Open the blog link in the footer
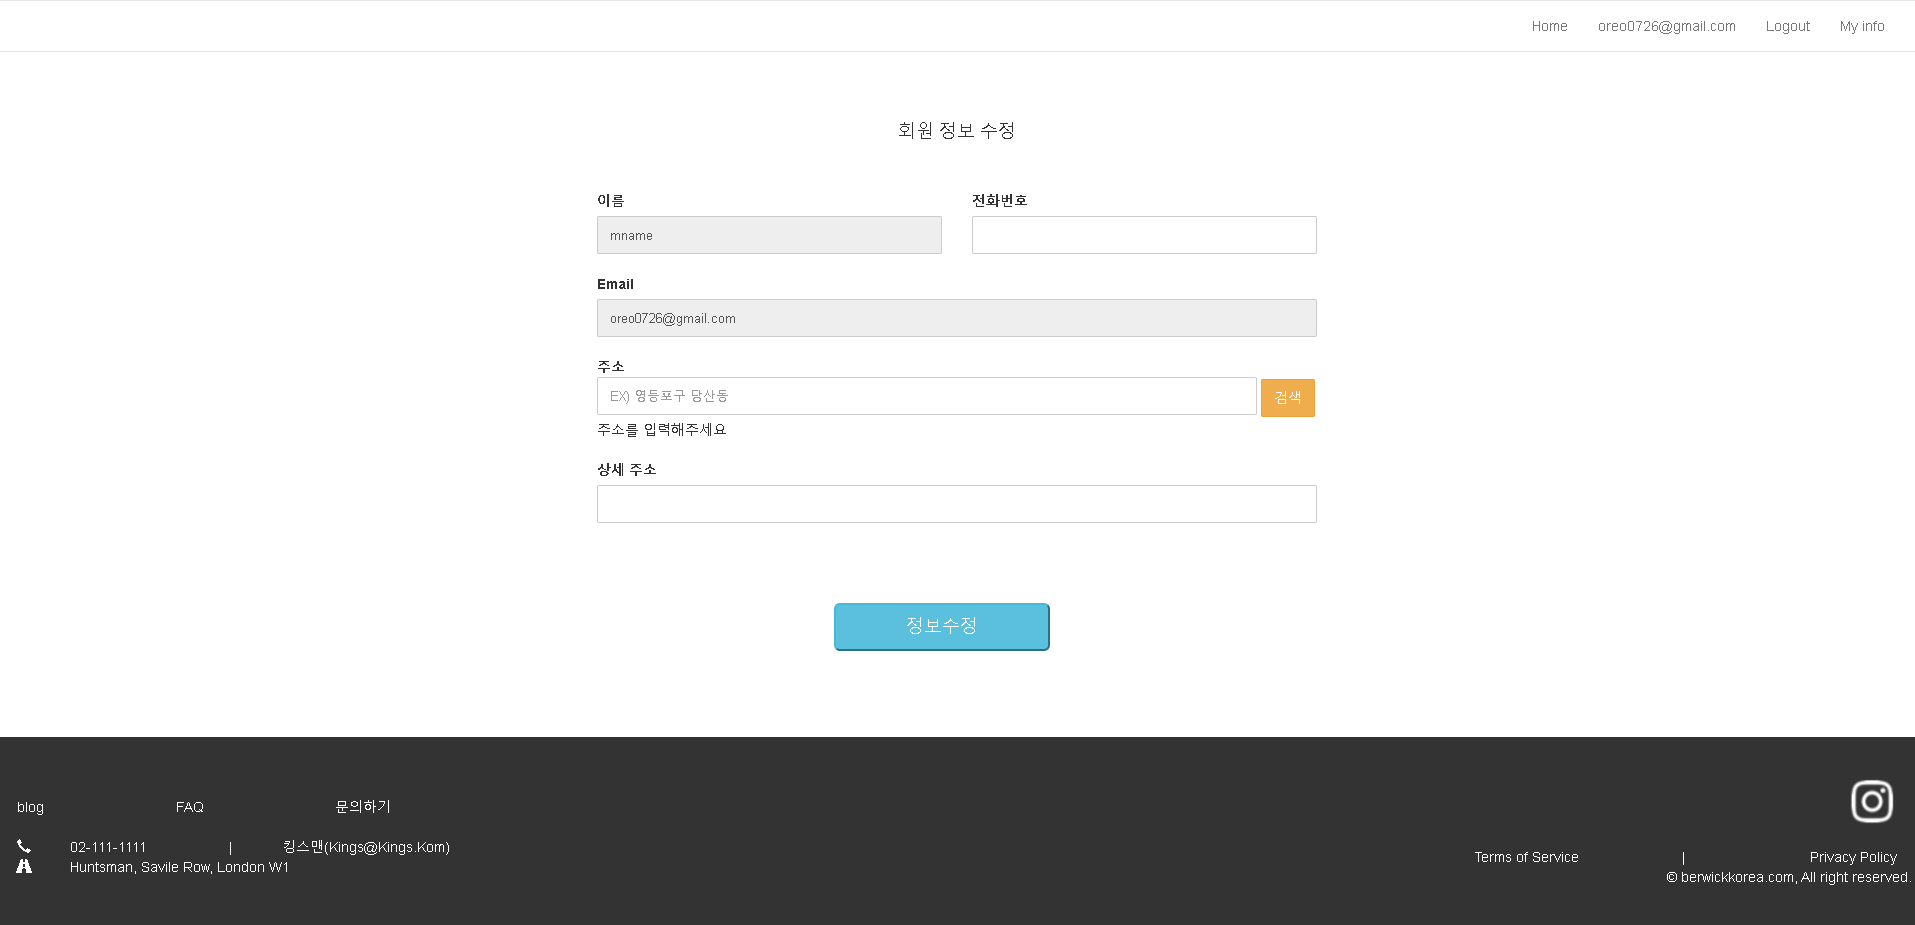 click(29, 806)
